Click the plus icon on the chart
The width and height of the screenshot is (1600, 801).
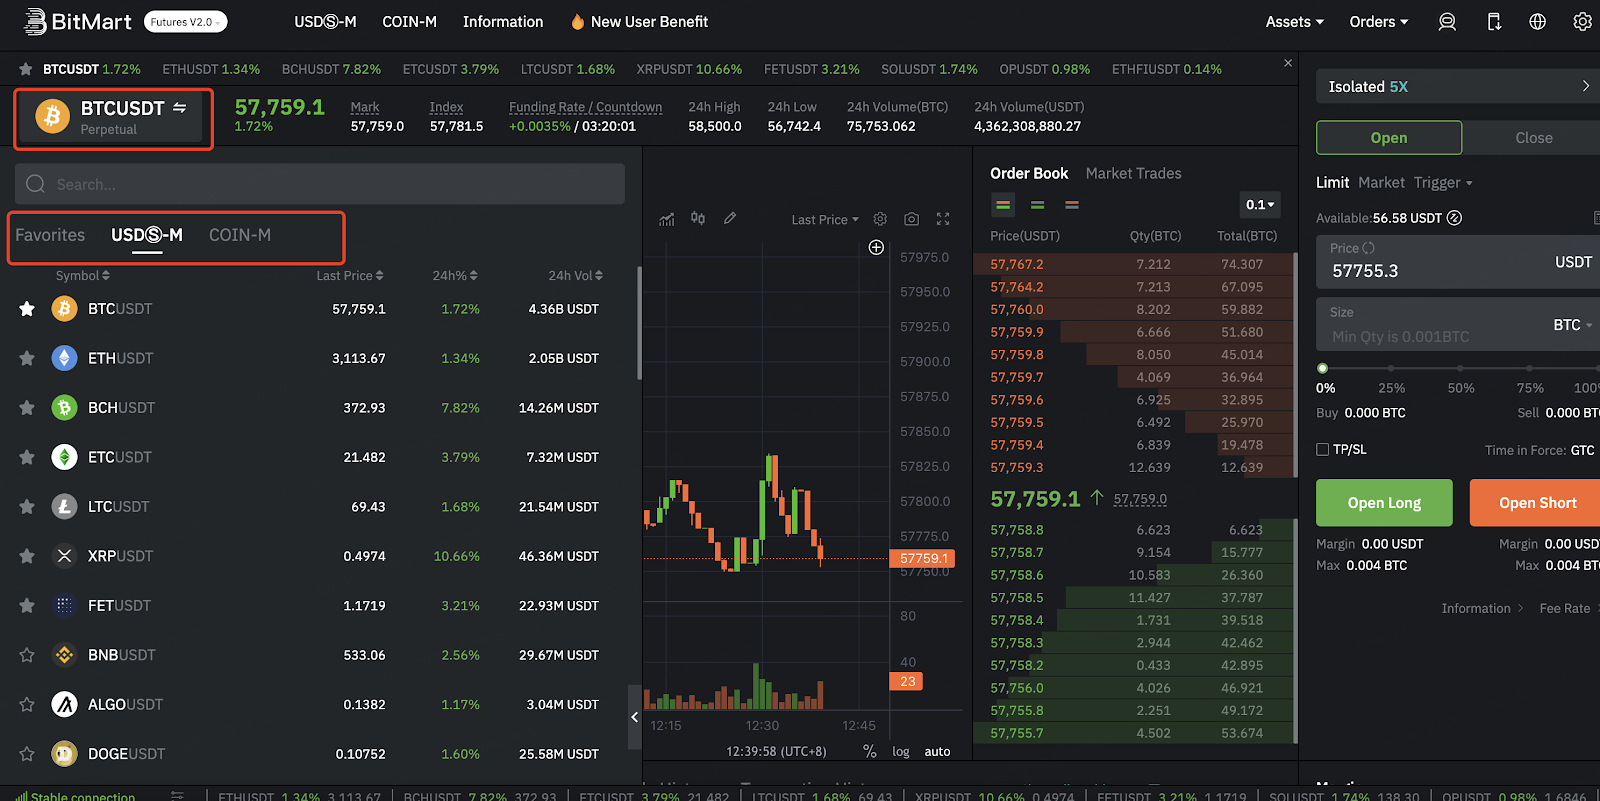click(x=876, y=247)
